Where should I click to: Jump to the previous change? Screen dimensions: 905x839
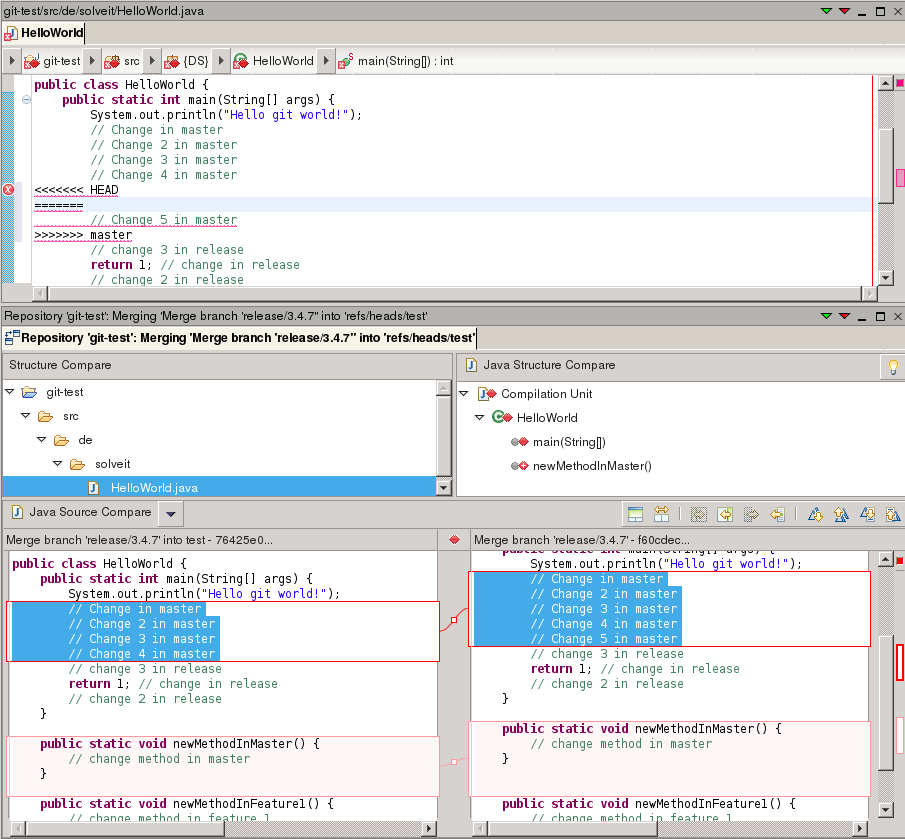[892, 514]
